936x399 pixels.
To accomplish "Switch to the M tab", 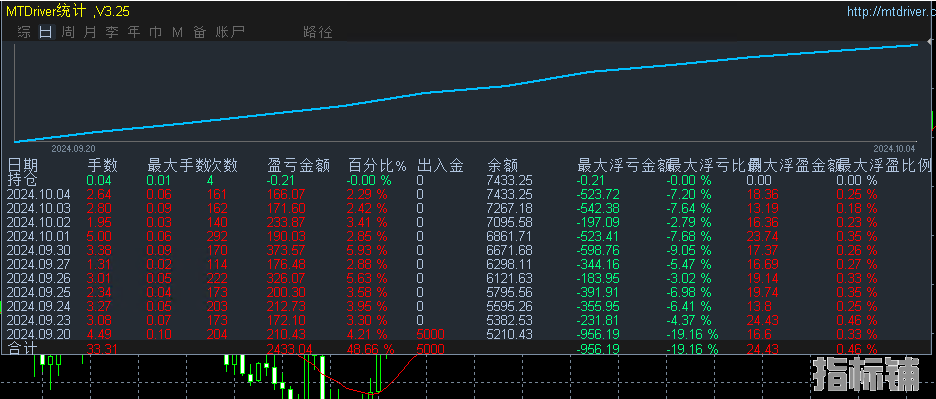I will (177, 32).
